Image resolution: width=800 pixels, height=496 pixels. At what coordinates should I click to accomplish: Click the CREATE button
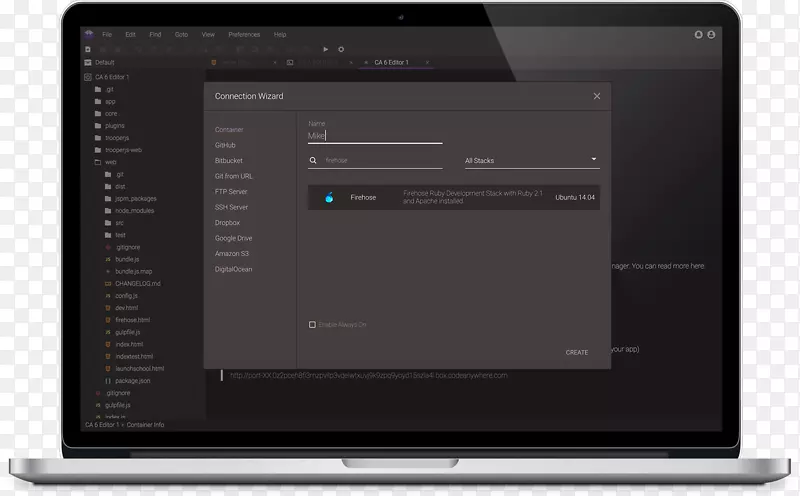[577, 352]
